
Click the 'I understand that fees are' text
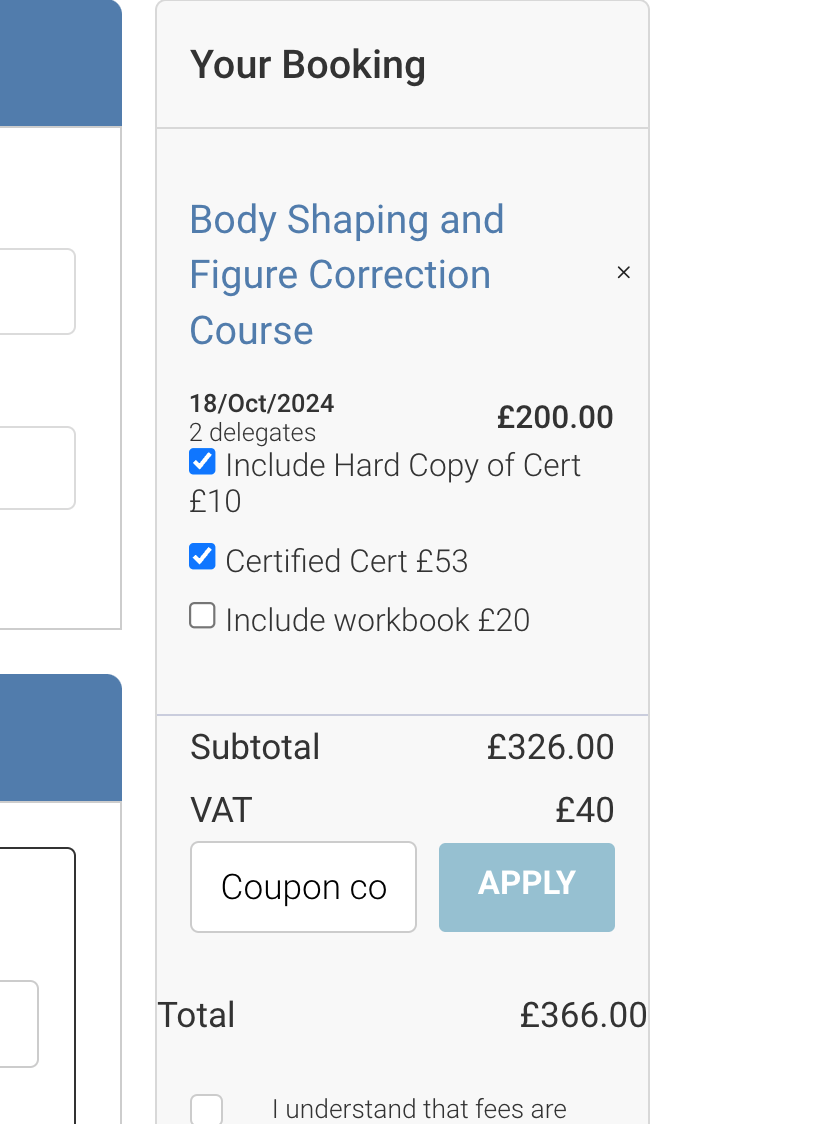point(419,1109)
